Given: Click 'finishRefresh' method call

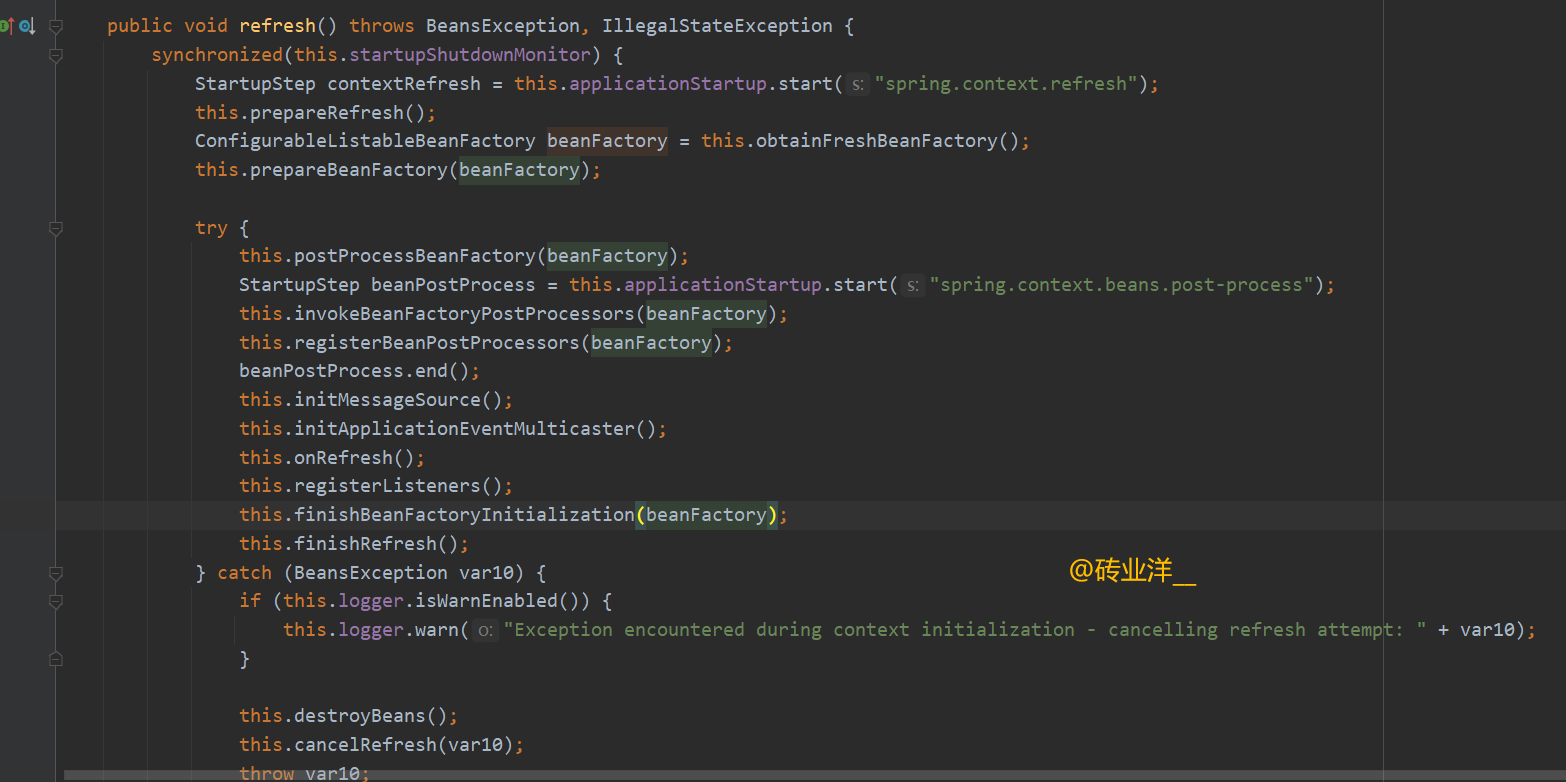Looking at the screenshot, I should pyautogui.click(x=365, y=544).
